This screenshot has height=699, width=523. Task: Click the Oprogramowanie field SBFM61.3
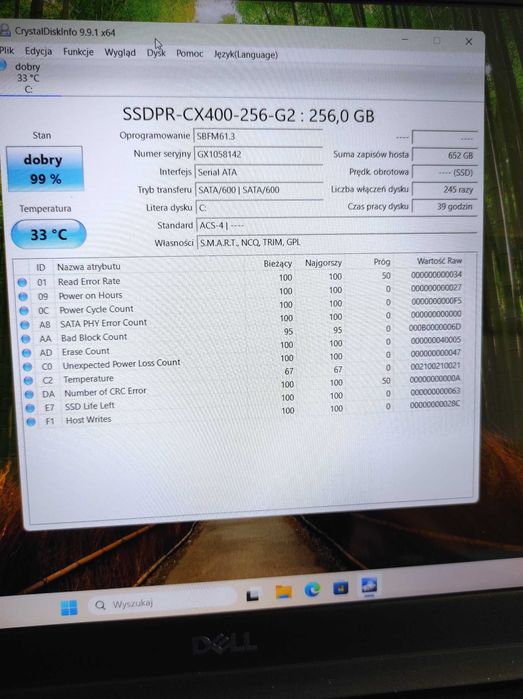point(258,136)
